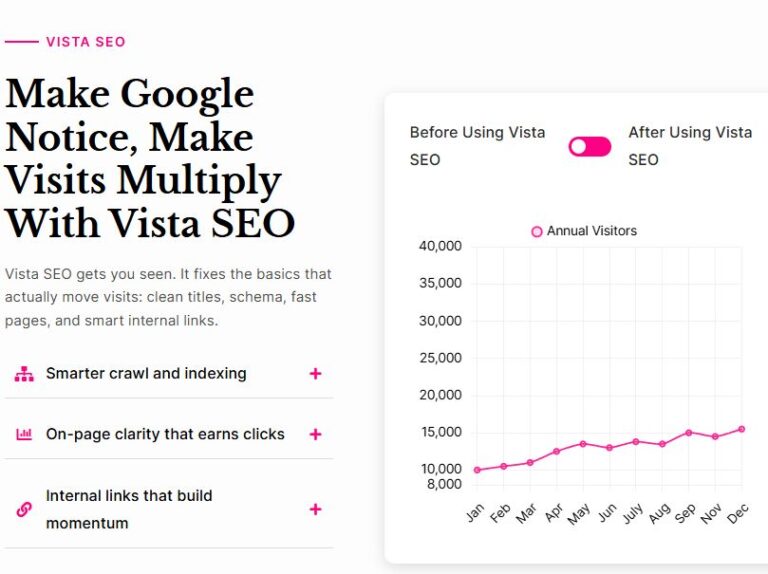Open On-page clarity that earns clicks item
Screen dimensions: 768x574
165,434
